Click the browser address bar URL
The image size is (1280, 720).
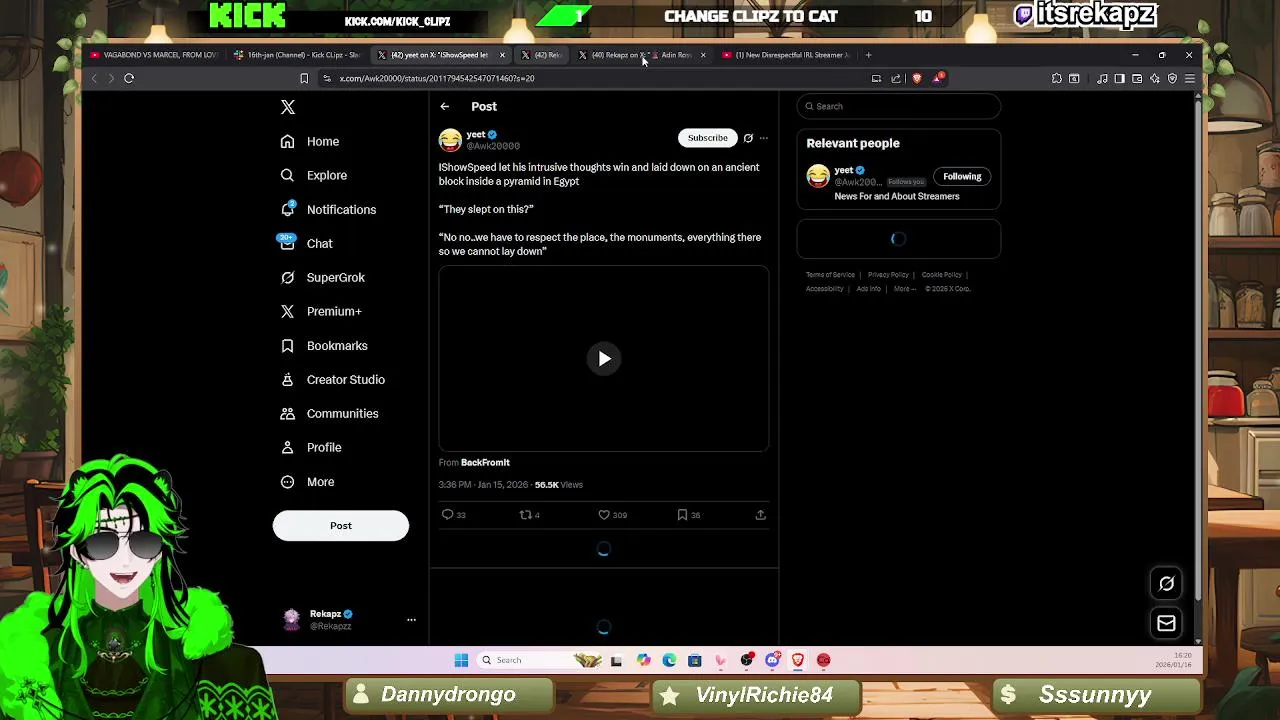pyautogui.click(x=437, y=78)
